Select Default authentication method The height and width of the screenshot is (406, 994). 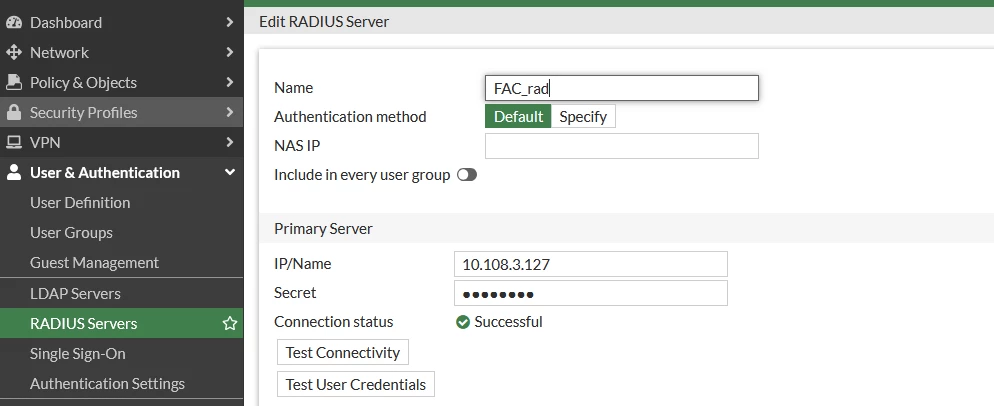[518, 117]
